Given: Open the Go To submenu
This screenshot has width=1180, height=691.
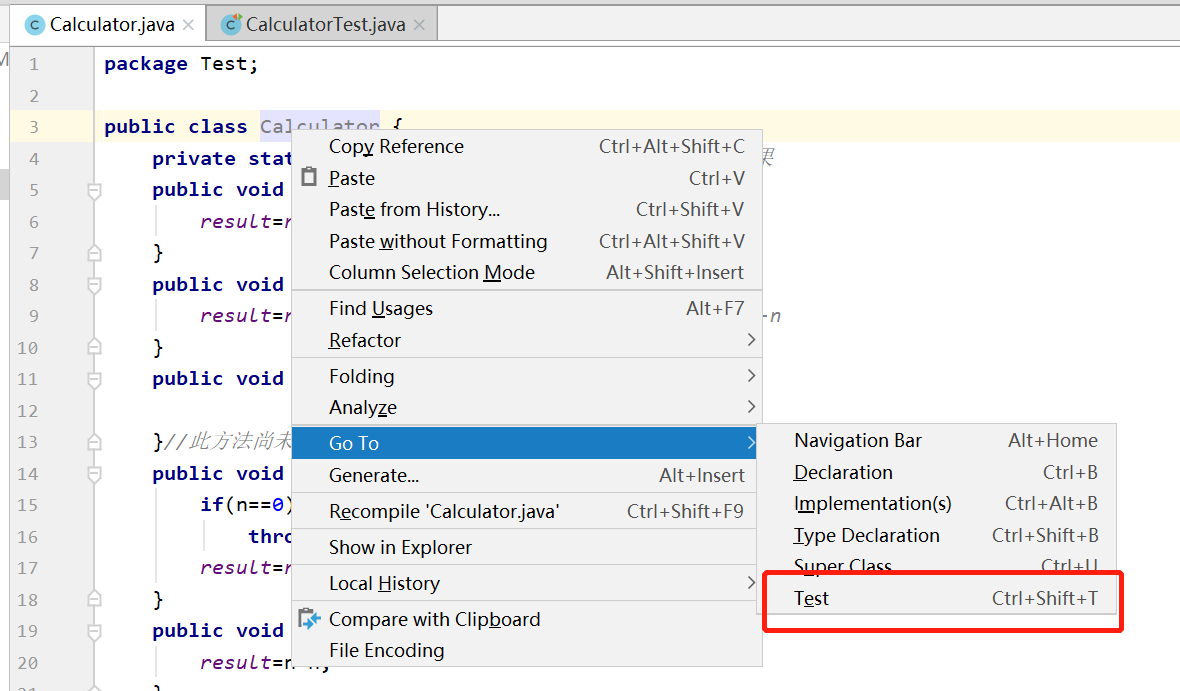Looking at the screenshot, I should point(525,443).
